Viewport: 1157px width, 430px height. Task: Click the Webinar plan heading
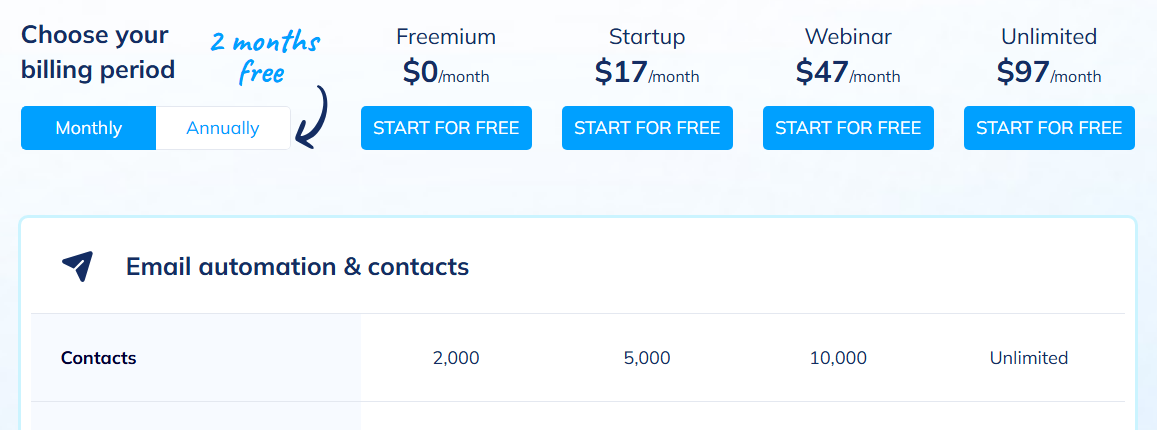point(848,37)
